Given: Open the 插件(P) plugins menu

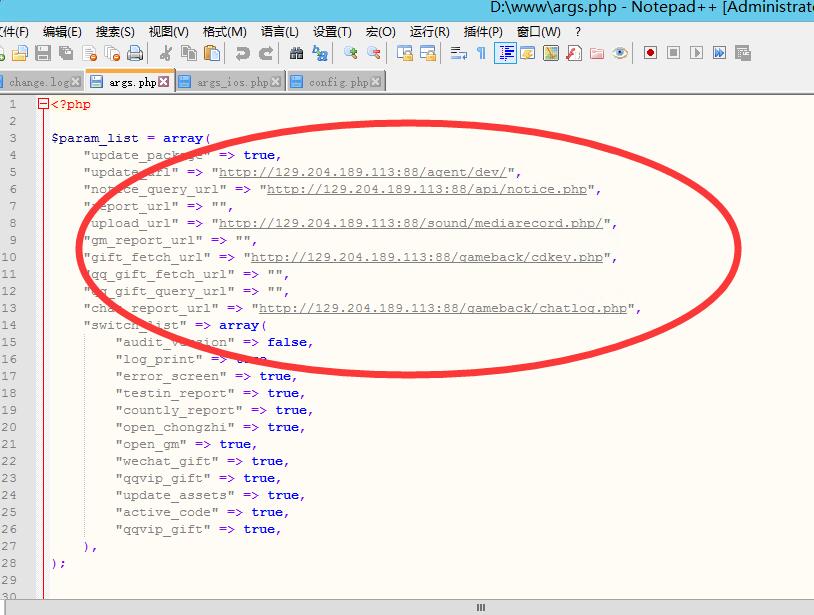Looking at the screenshot, I should 483,32.
